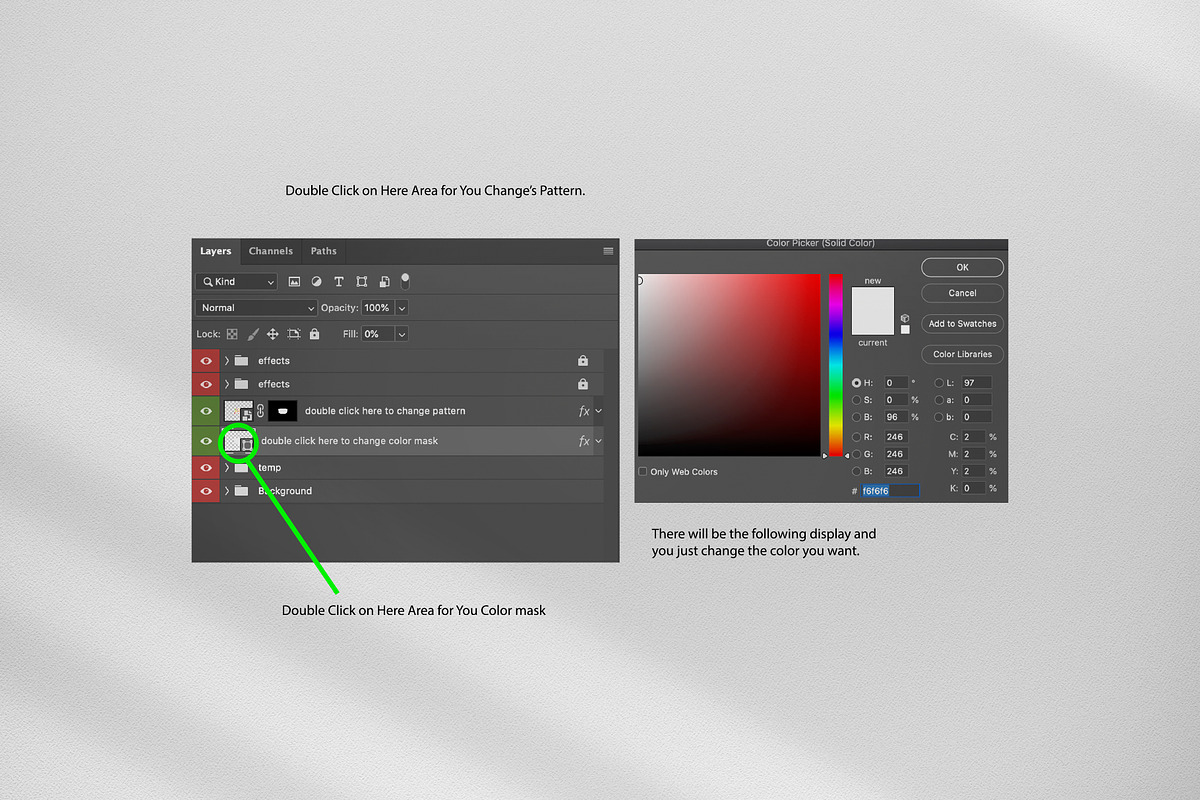Click the Fill 0% value field

[377, 334]
